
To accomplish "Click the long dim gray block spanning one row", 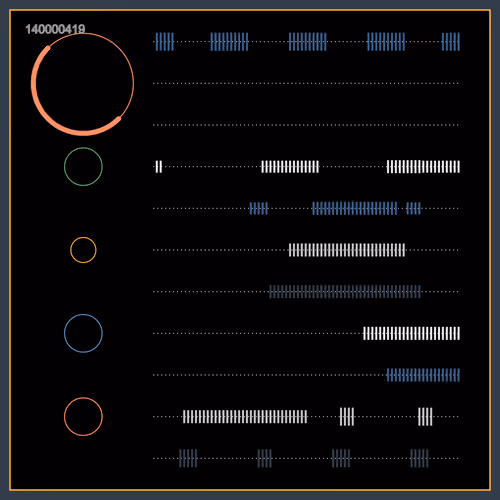I will (345, 292).
